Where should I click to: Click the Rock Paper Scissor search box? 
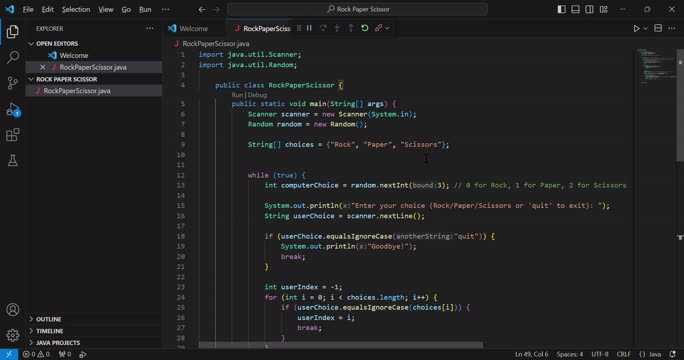click(357, 9)
